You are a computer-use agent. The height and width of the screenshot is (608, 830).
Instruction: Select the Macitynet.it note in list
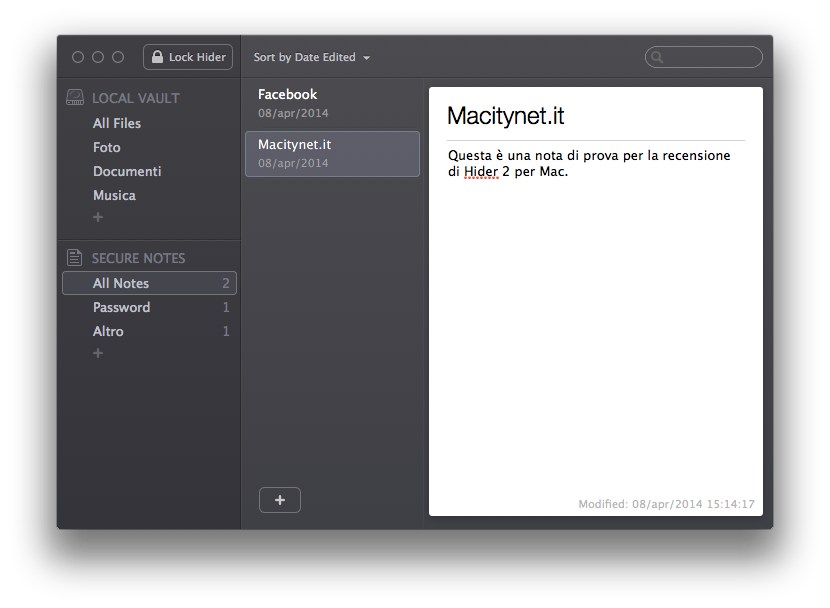332,154
